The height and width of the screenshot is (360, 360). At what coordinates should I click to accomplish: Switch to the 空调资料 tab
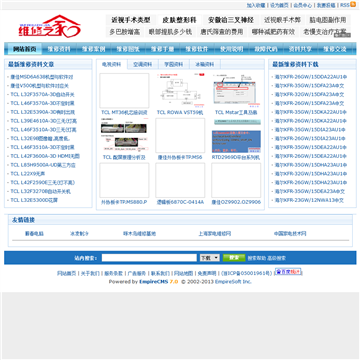143,64
